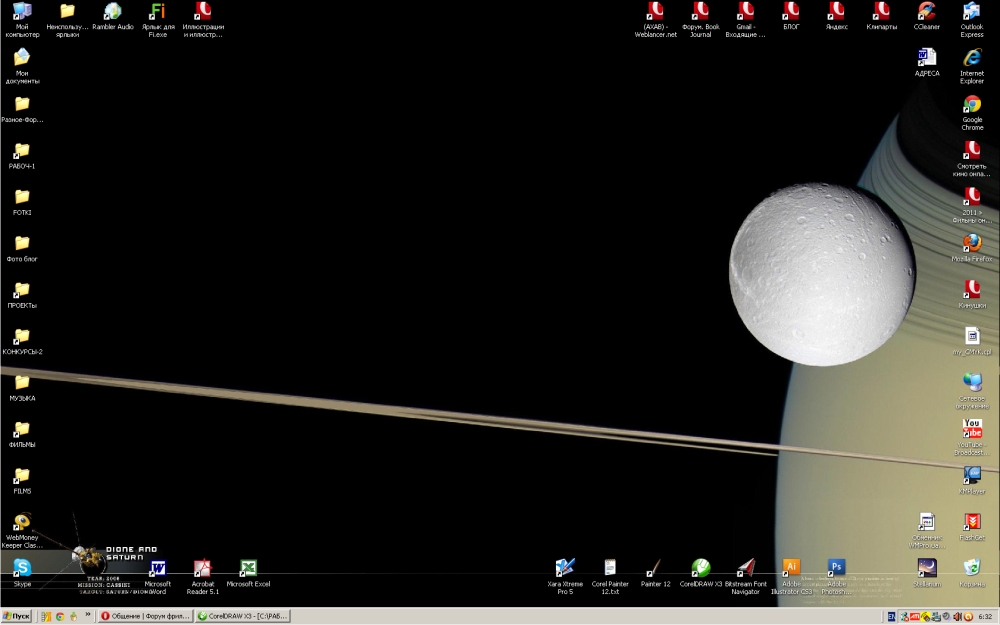1000x625 pixels.
Task: Open the volume speaker tray icon
Action: point(957,616)
